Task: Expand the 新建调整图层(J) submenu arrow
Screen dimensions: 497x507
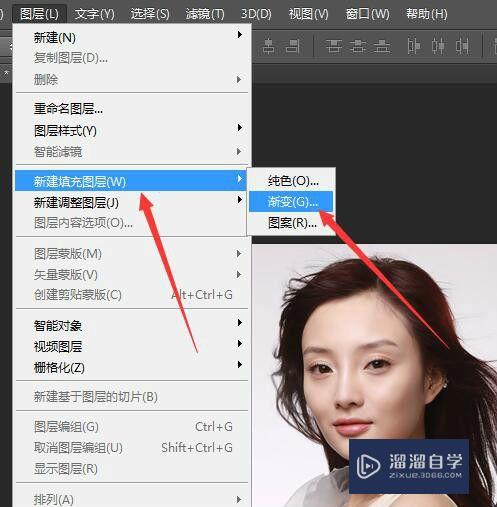Action: click(x=239, y=199)
